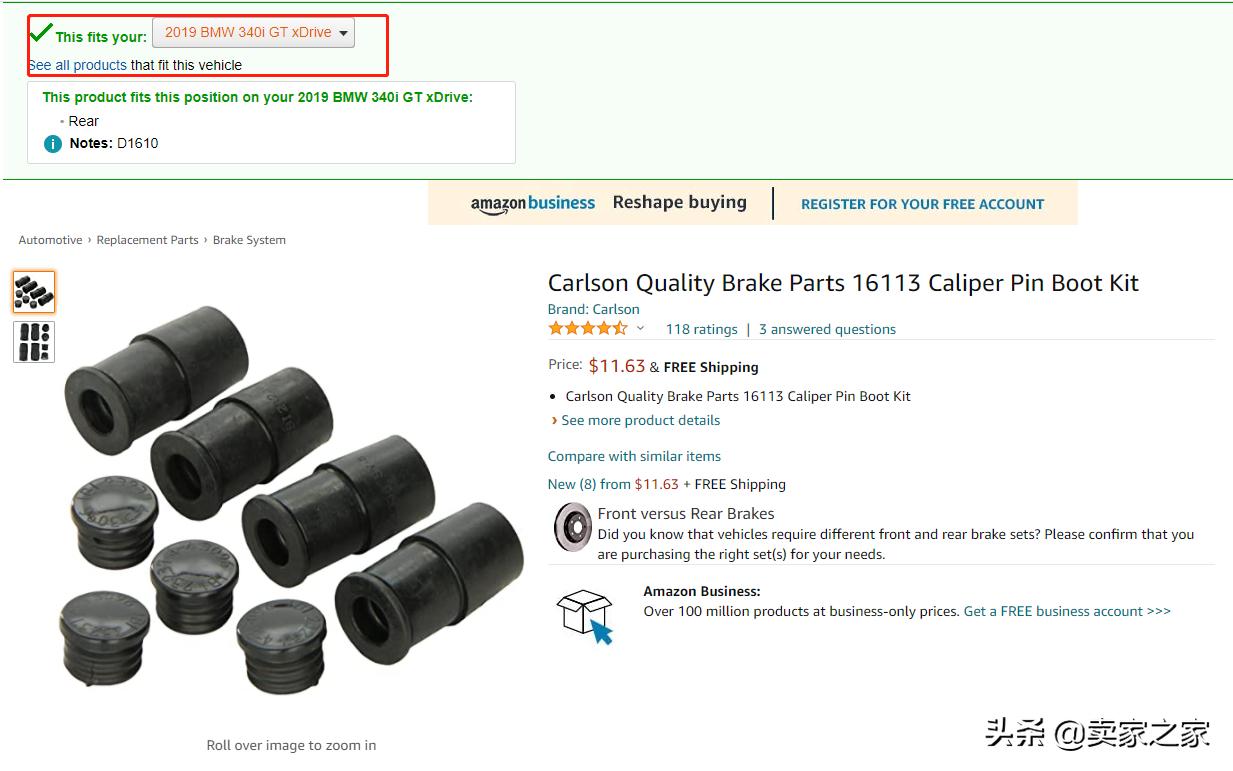Click the green fit checkmark icon

[x=41, y=31]
